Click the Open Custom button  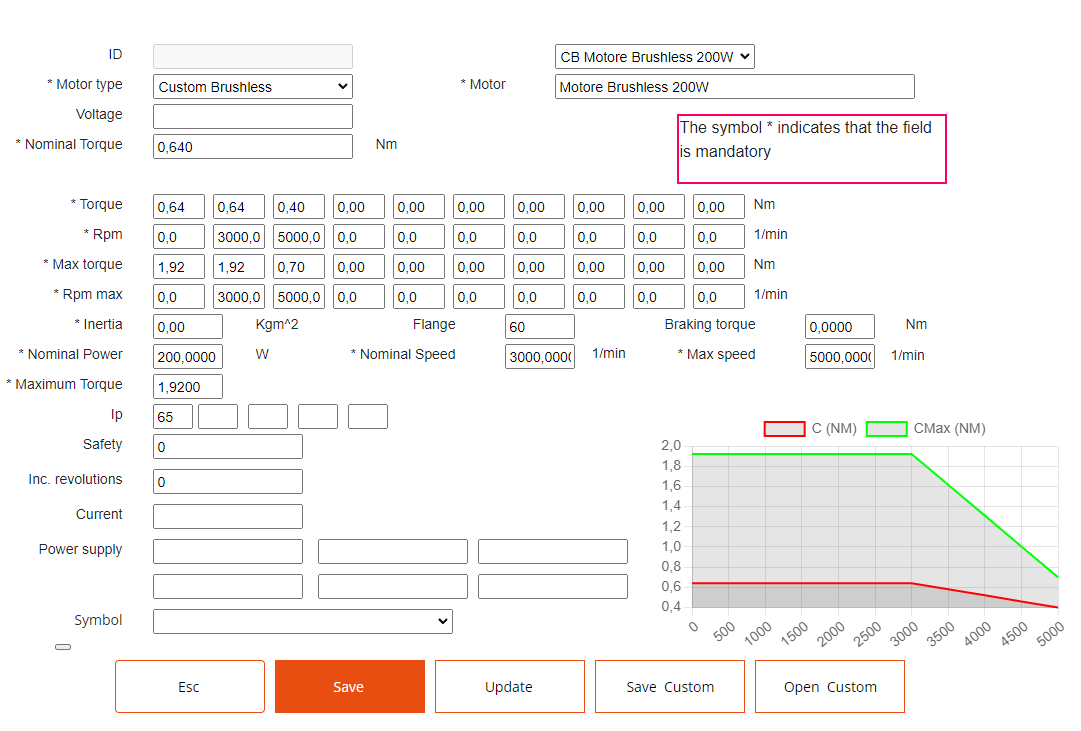click(x=829, y=687)
